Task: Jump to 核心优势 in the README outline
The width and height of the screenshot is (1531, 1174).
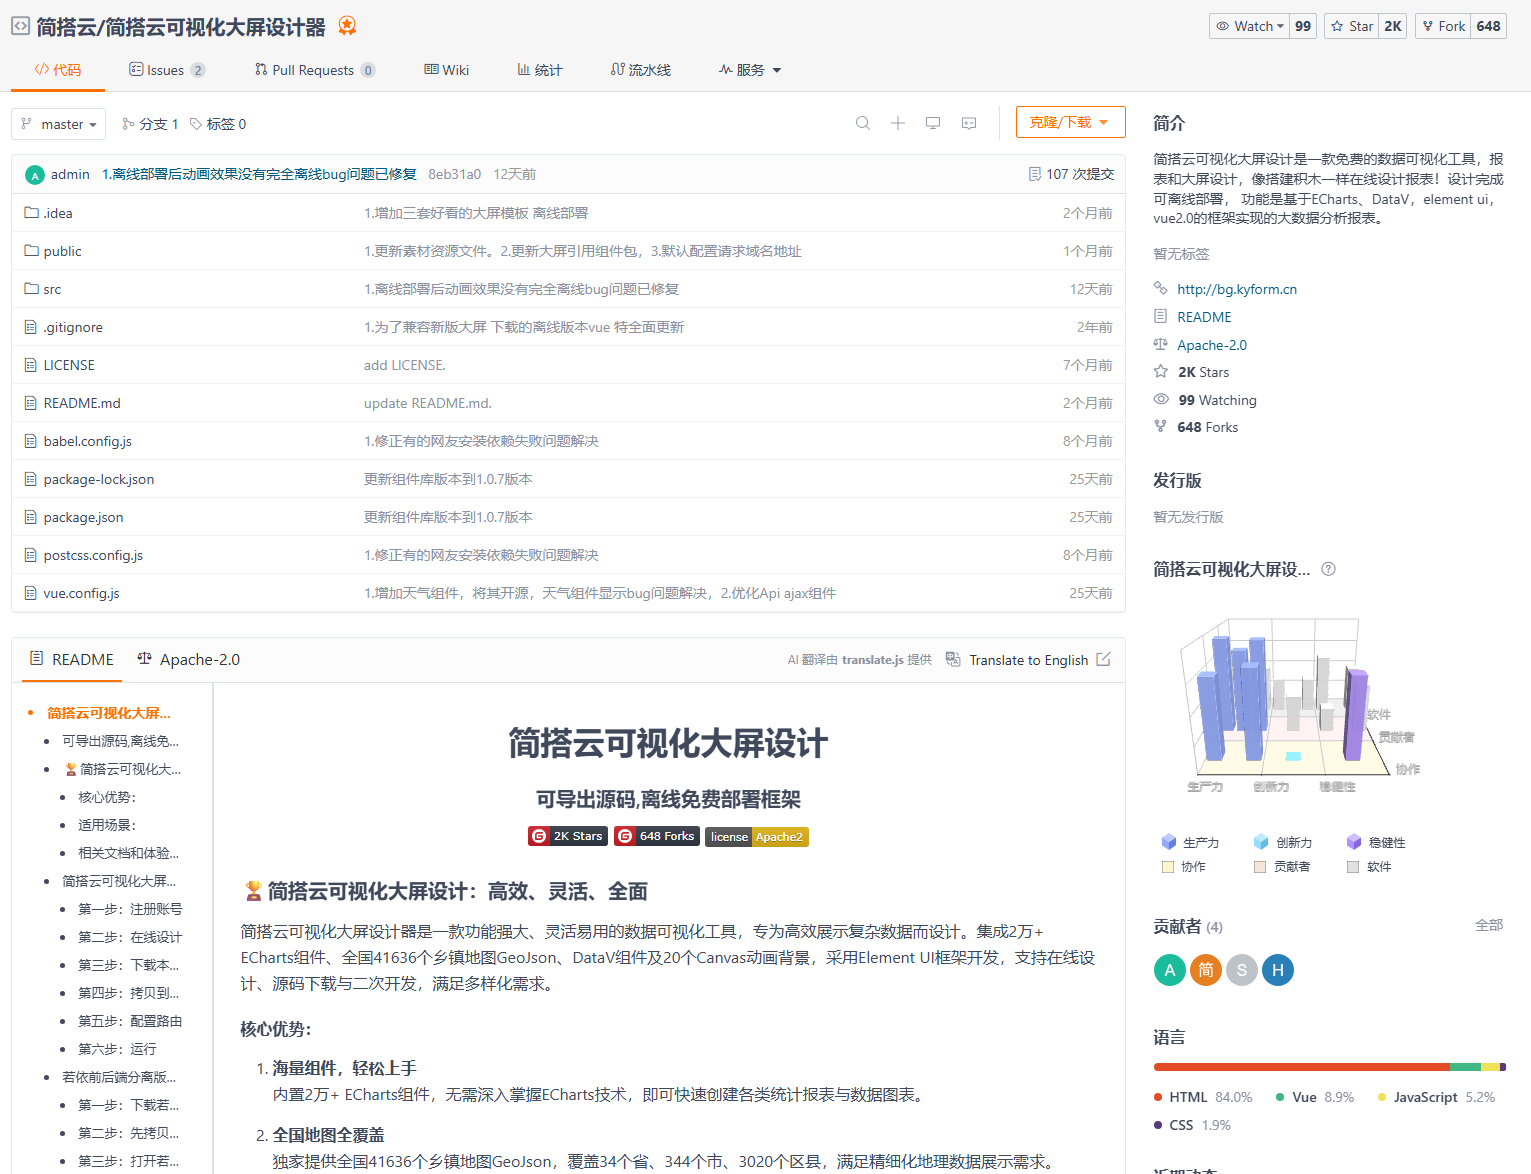Action: click(107, 797)
